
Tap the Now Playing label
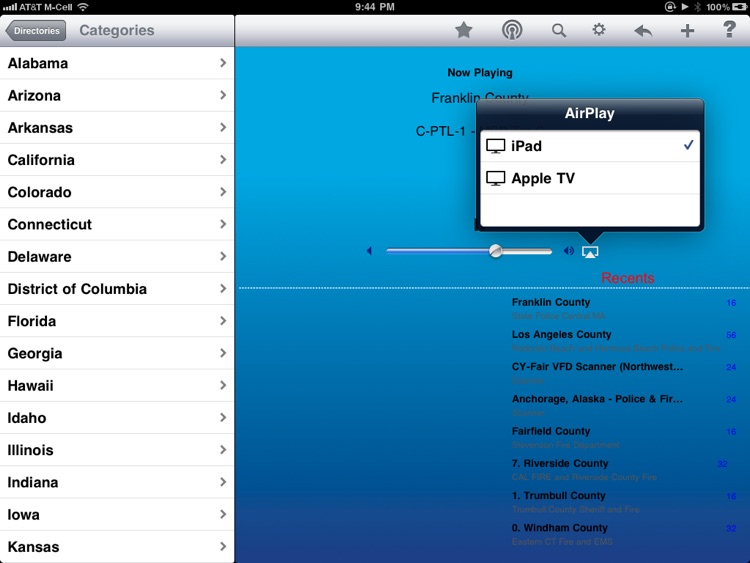(480, 73)
